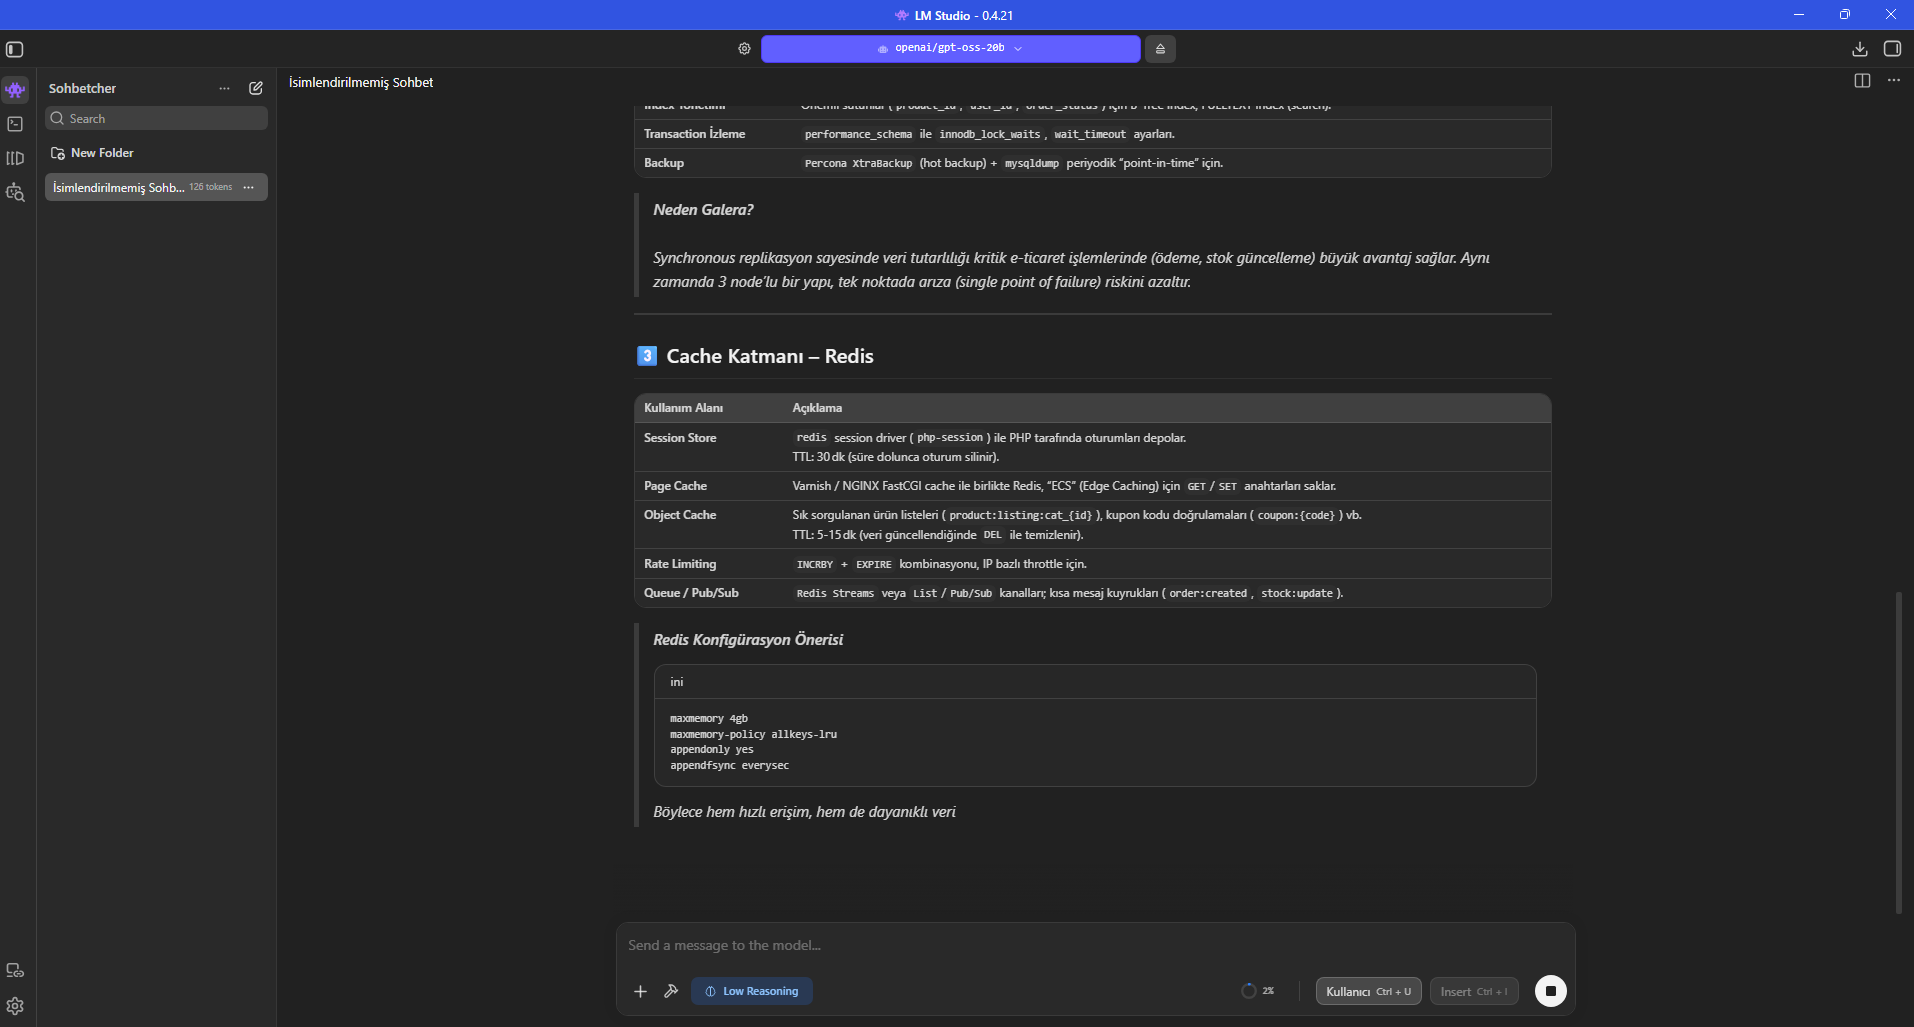Toggle the right sidebar panel icon
The height and width of the screenshot is (1027, 1914).
(1892, 49)
